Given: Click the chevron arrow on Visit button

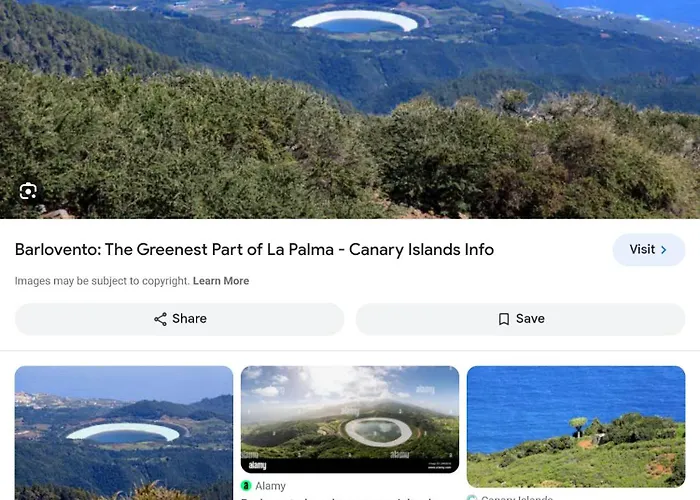Looking at the screenshot, I should pyautogui.click(x=664, y=250).
